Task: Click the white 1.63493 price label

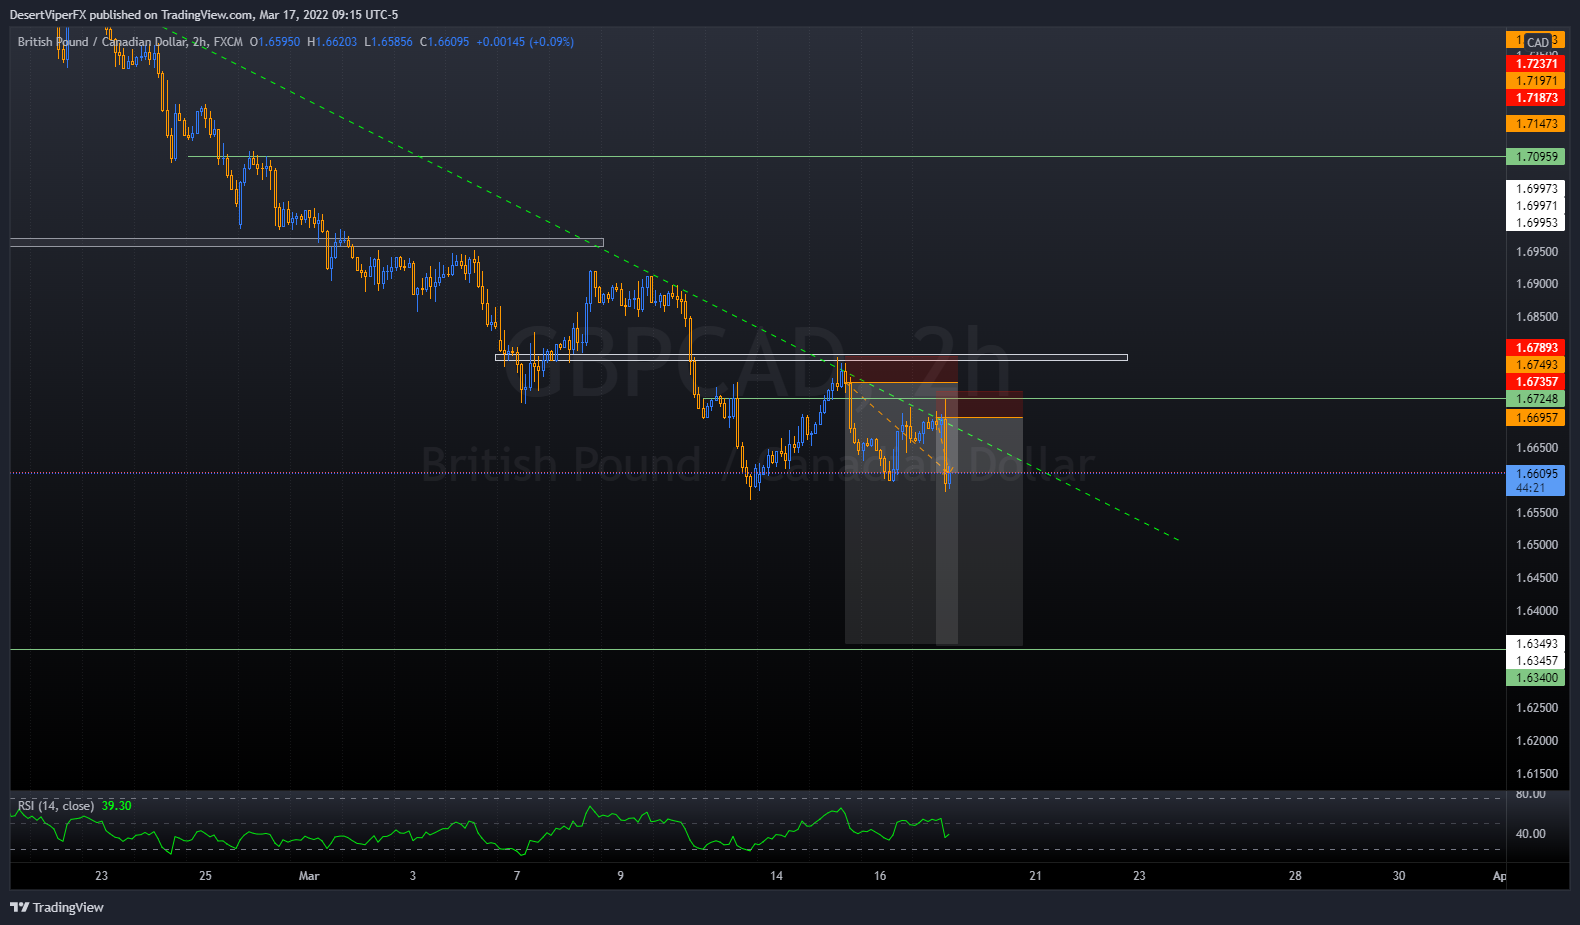Action: (x=1535, y=644)
